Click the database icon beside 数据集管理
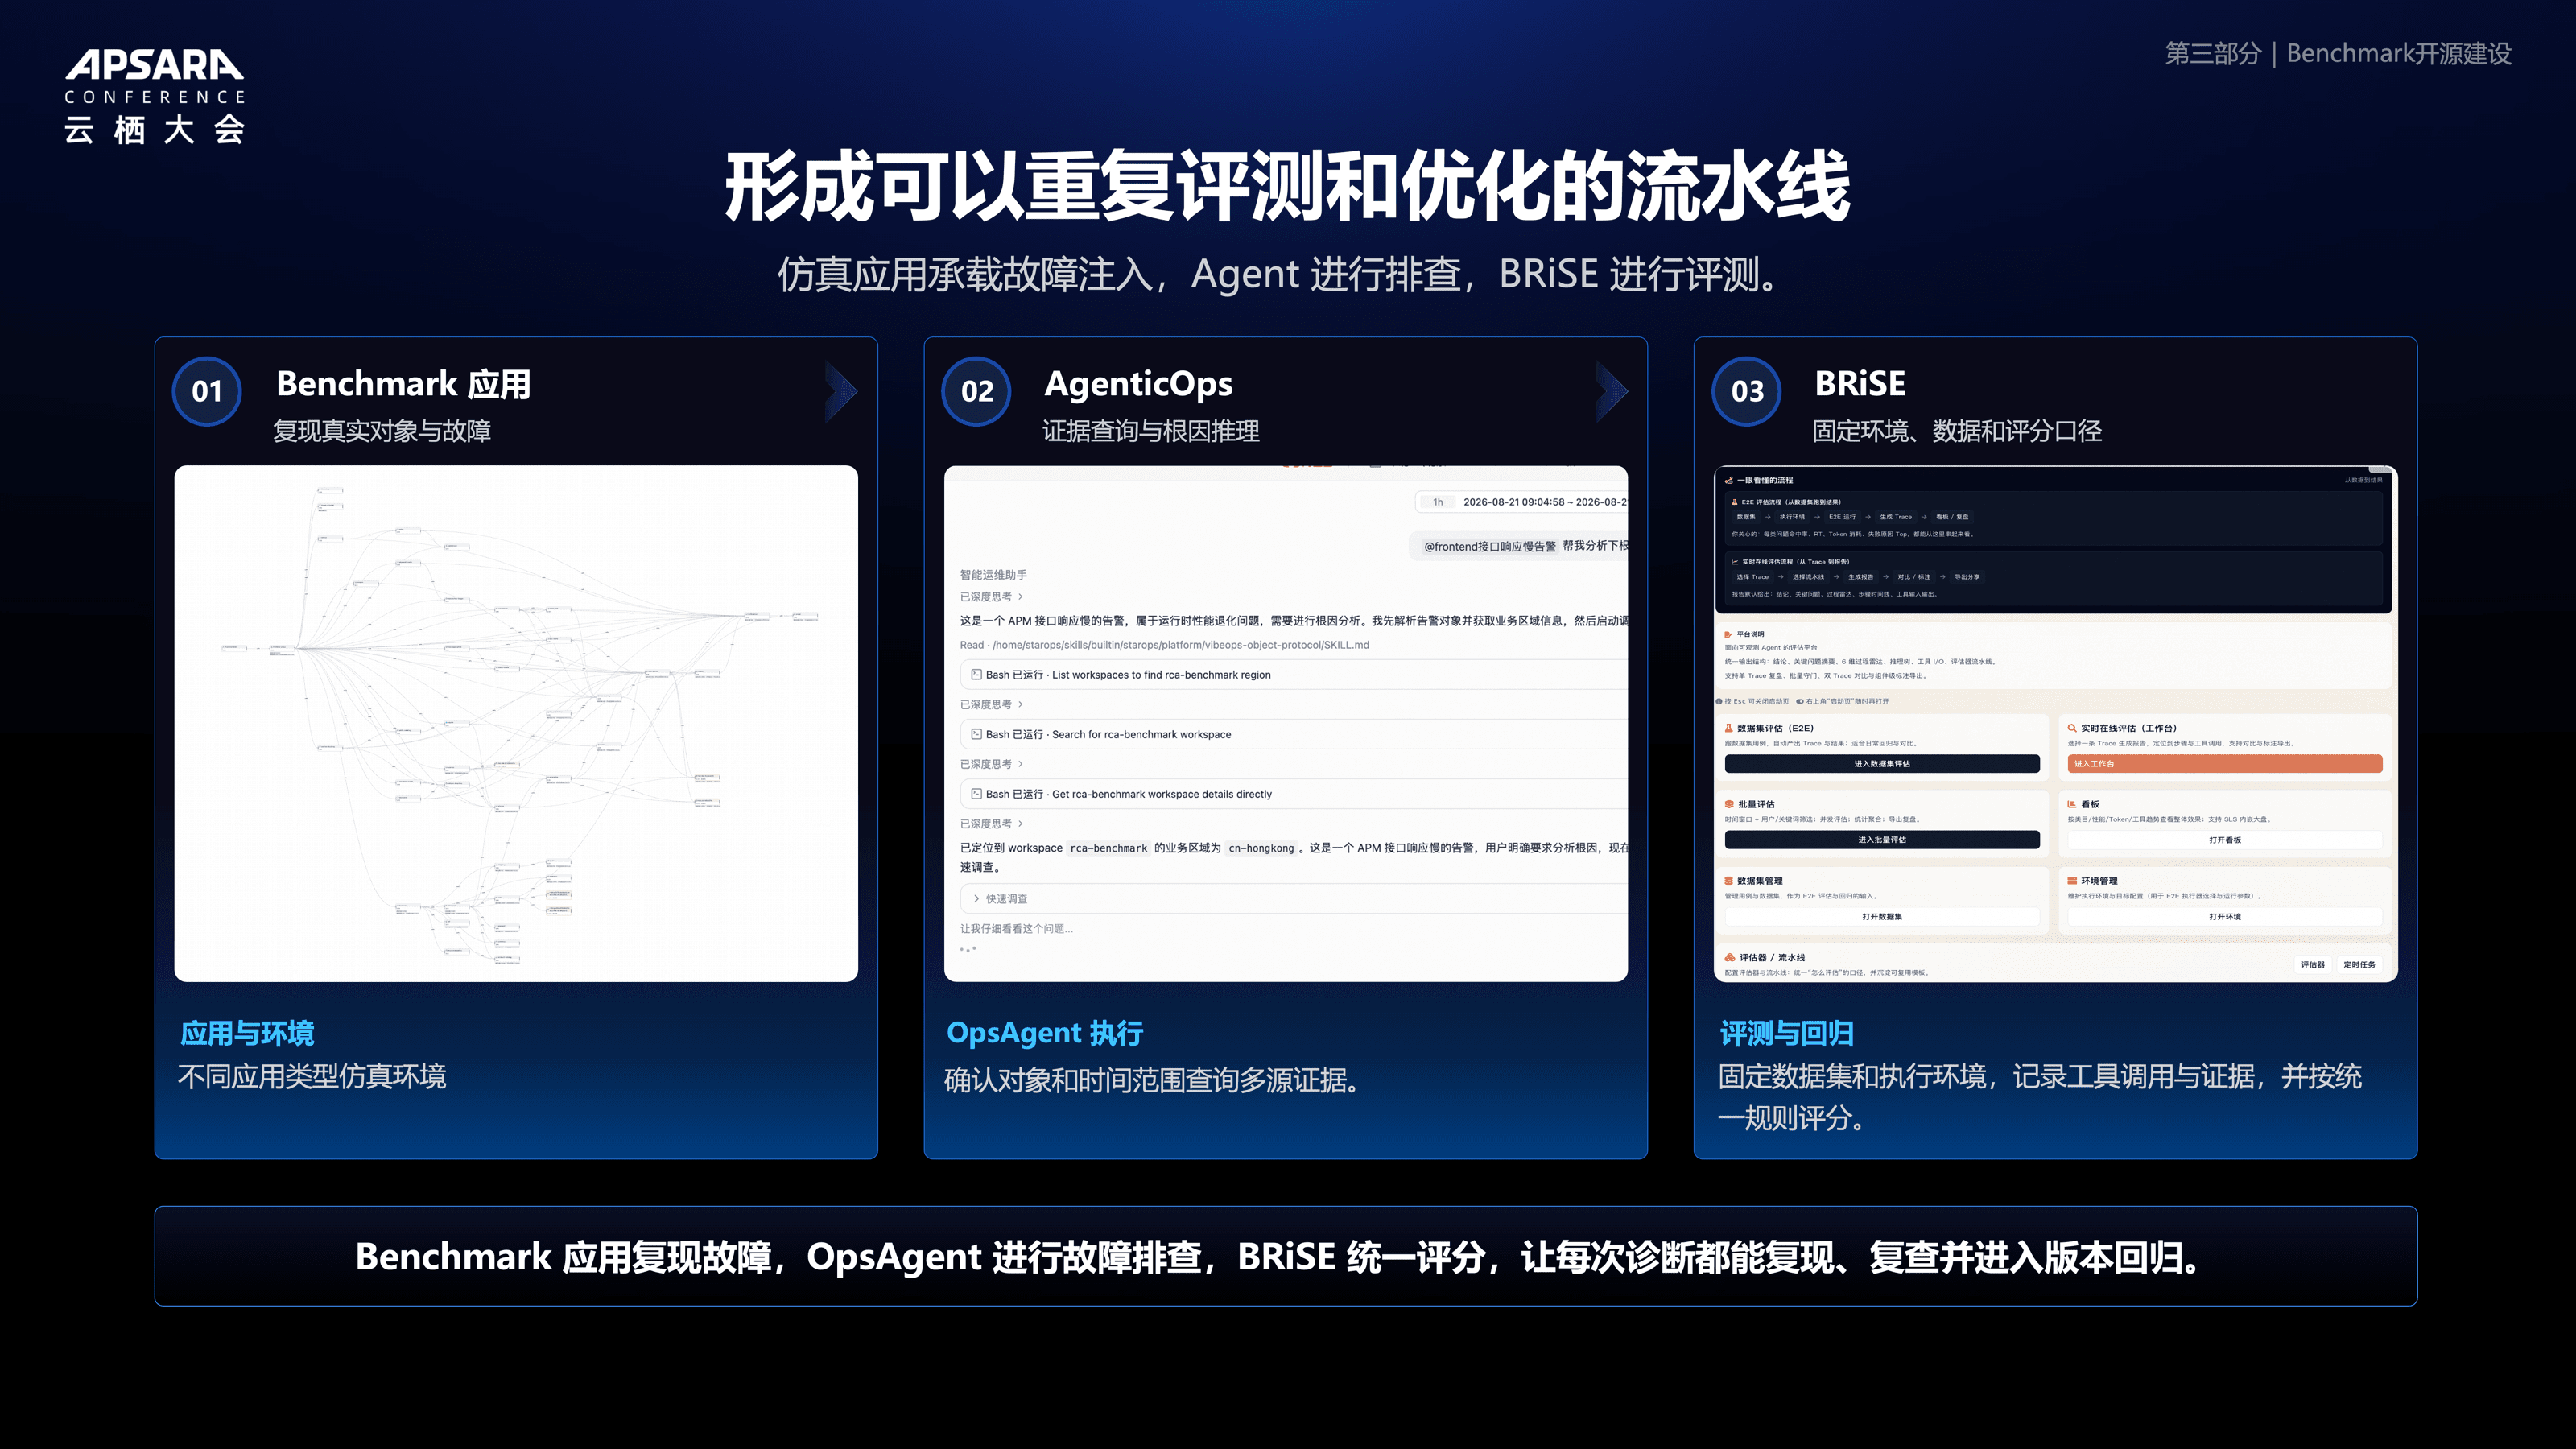The height and width of the screenshot is (1449, 2576). 1729,881
